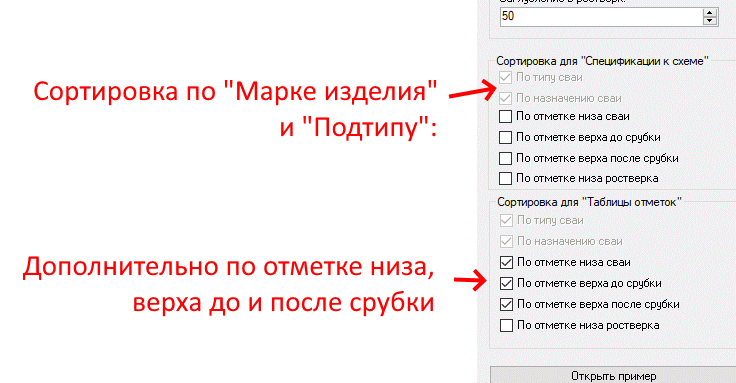Click the group title Сортировка для "Спецификации к схеме"
The image size is (736, 383).
(602, 61)
